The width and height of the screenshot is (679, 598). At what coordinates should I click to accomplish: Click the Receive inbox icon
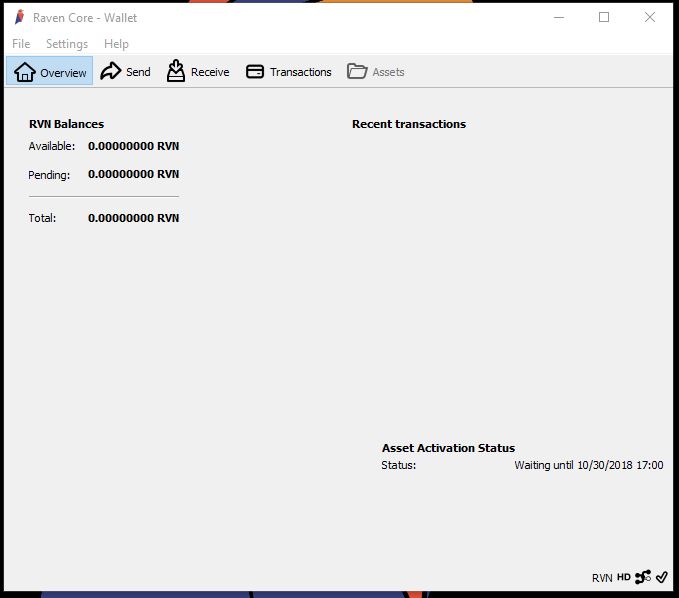click(x=176, y=71)
